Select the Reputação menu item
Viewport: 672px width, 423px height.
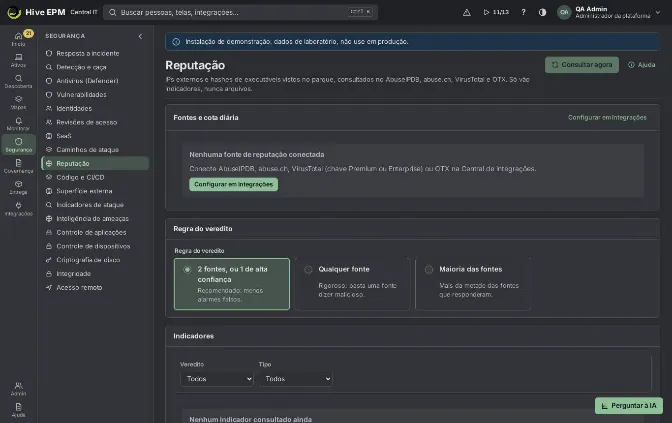coord(95,163)
